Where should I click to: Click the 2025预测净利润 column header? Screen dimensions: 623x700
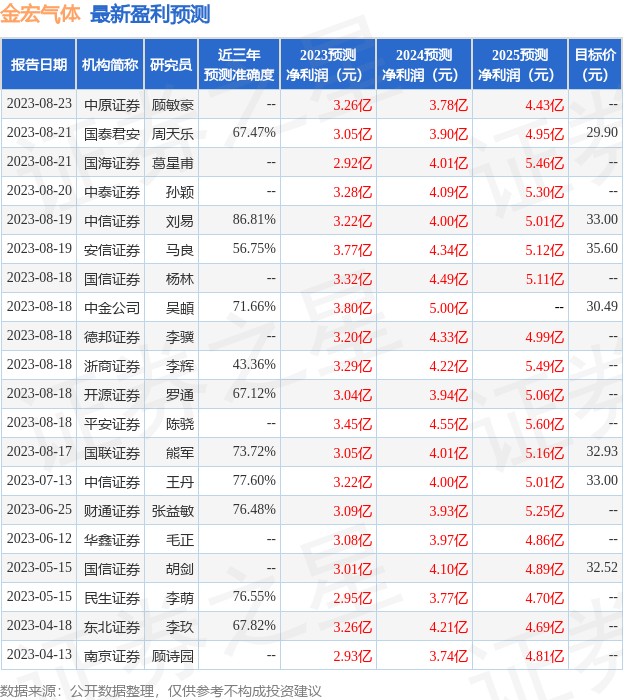pos(520,64)
